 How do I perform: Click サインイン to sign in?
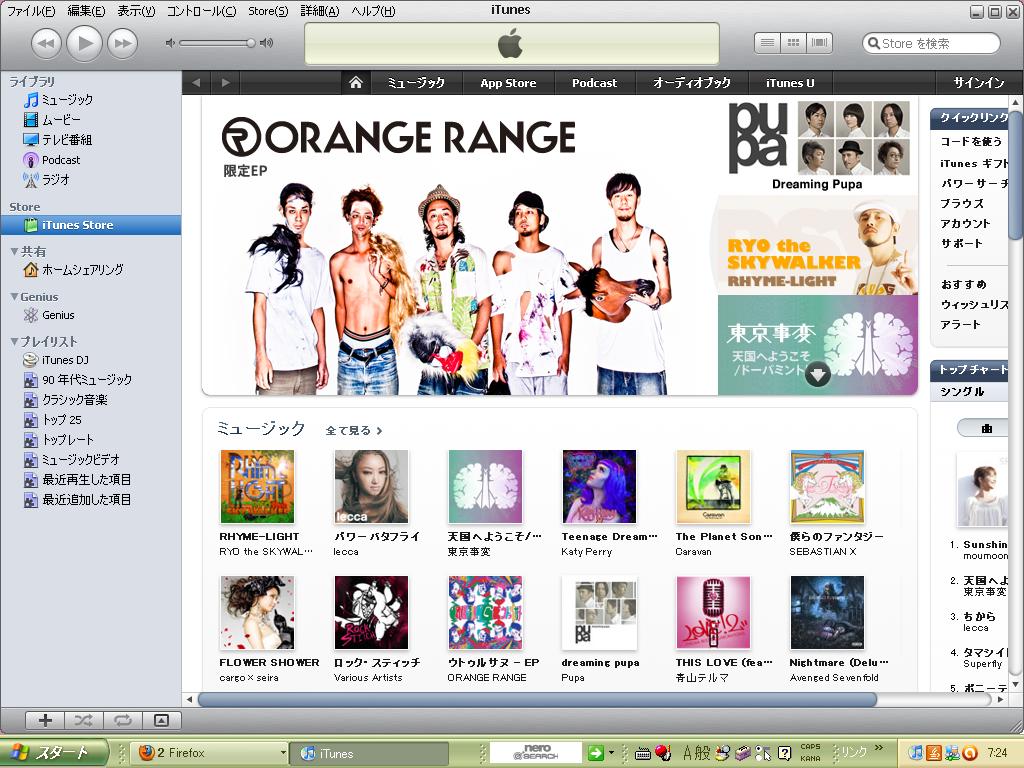tap(978, 83)
